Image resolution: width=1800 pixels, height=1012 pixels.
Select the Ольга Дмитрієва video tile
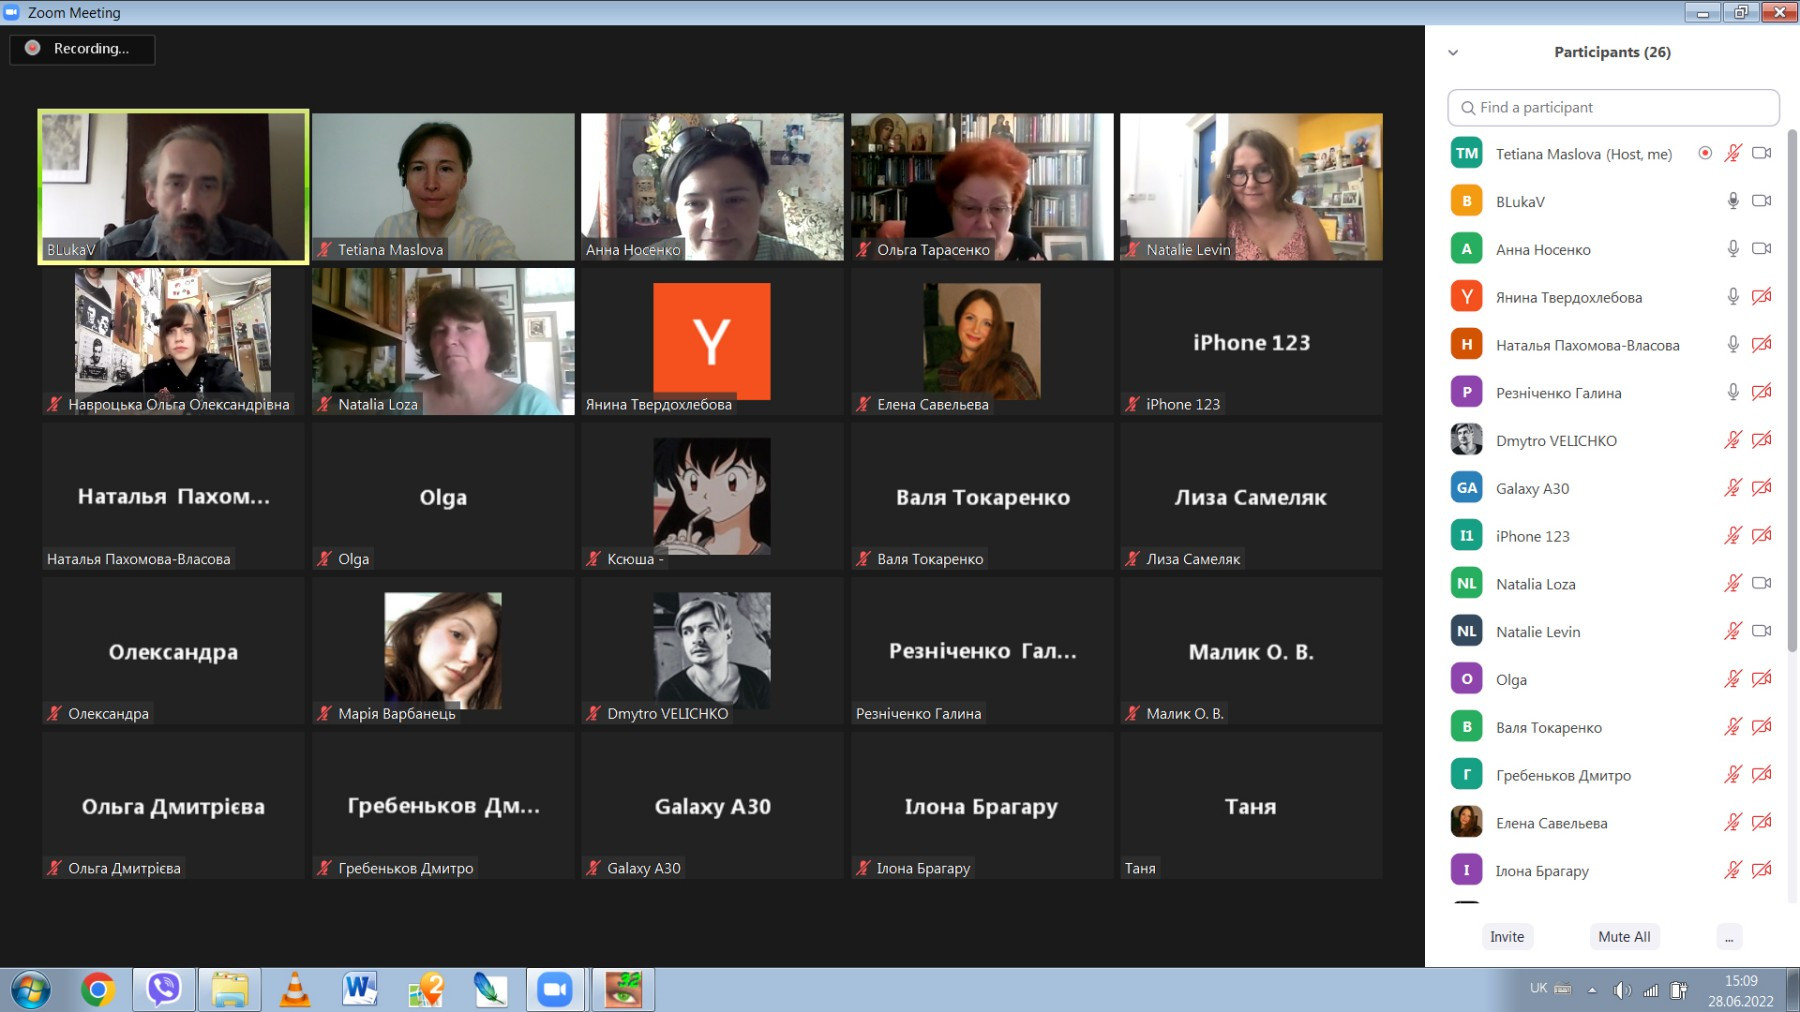[x=173, y=806]
